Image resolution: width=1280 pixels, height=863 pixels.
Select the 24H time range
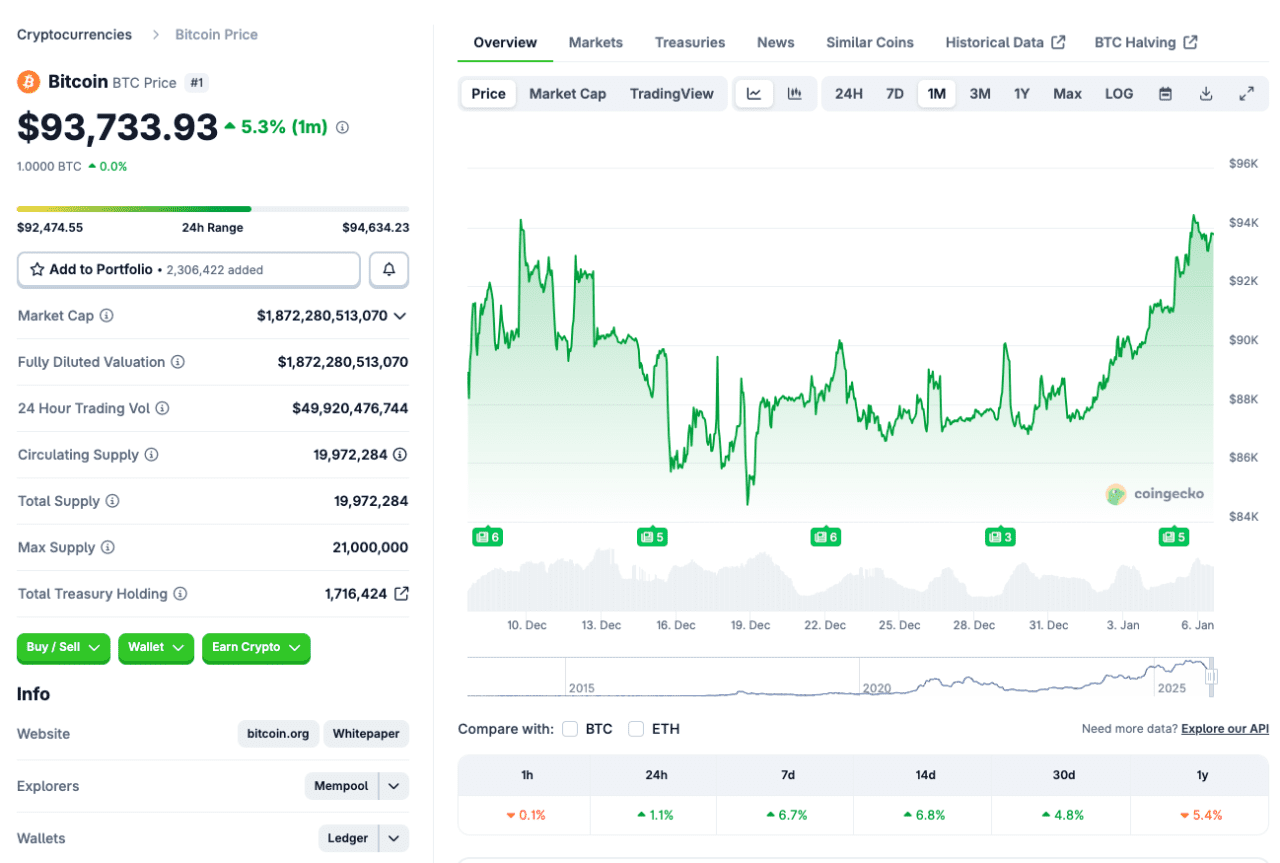[x=849, y=94]
